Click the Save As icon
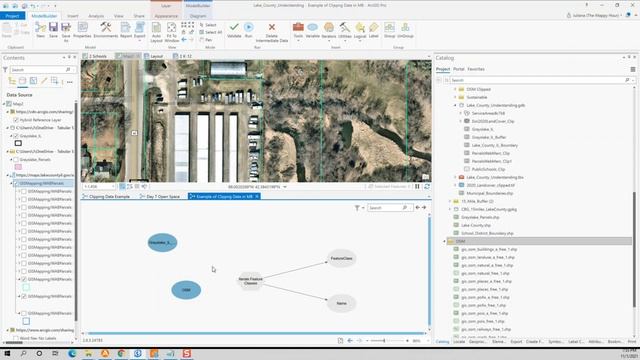This screenshot has width=640, height=360. (66, 32)
